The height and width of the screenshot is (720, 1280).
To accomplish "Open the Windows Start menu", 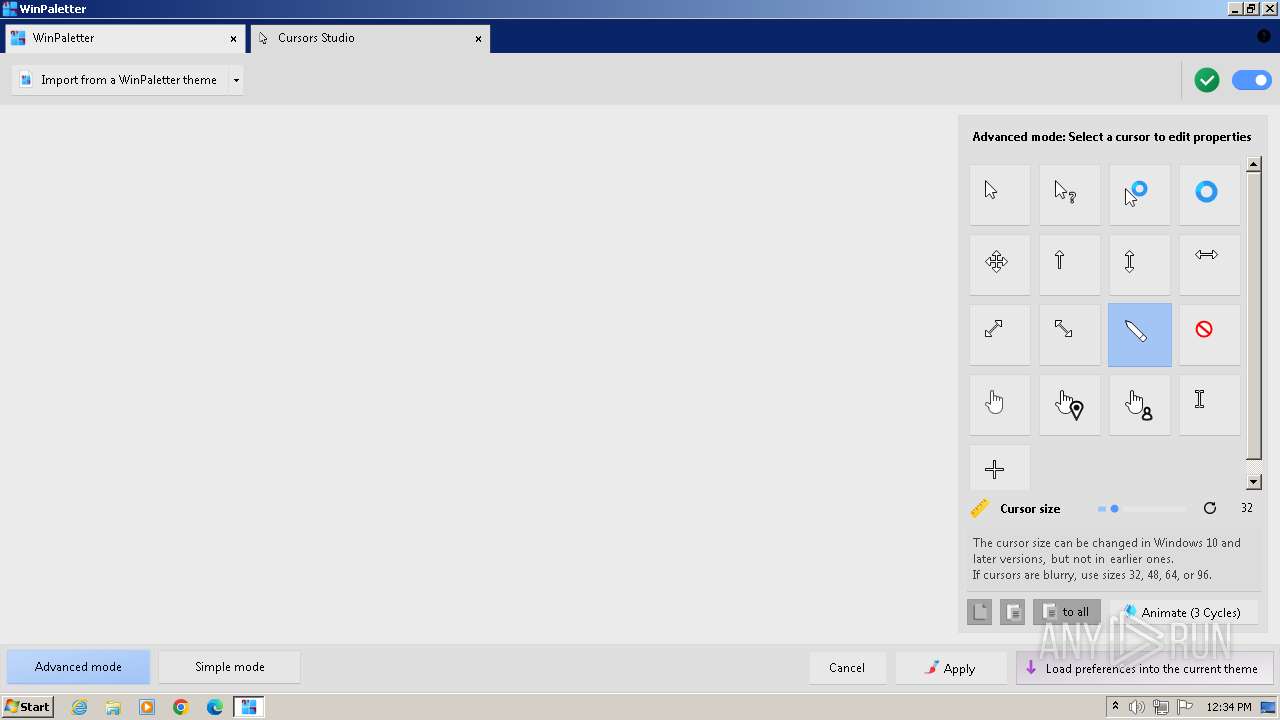I will pos(28,707).
